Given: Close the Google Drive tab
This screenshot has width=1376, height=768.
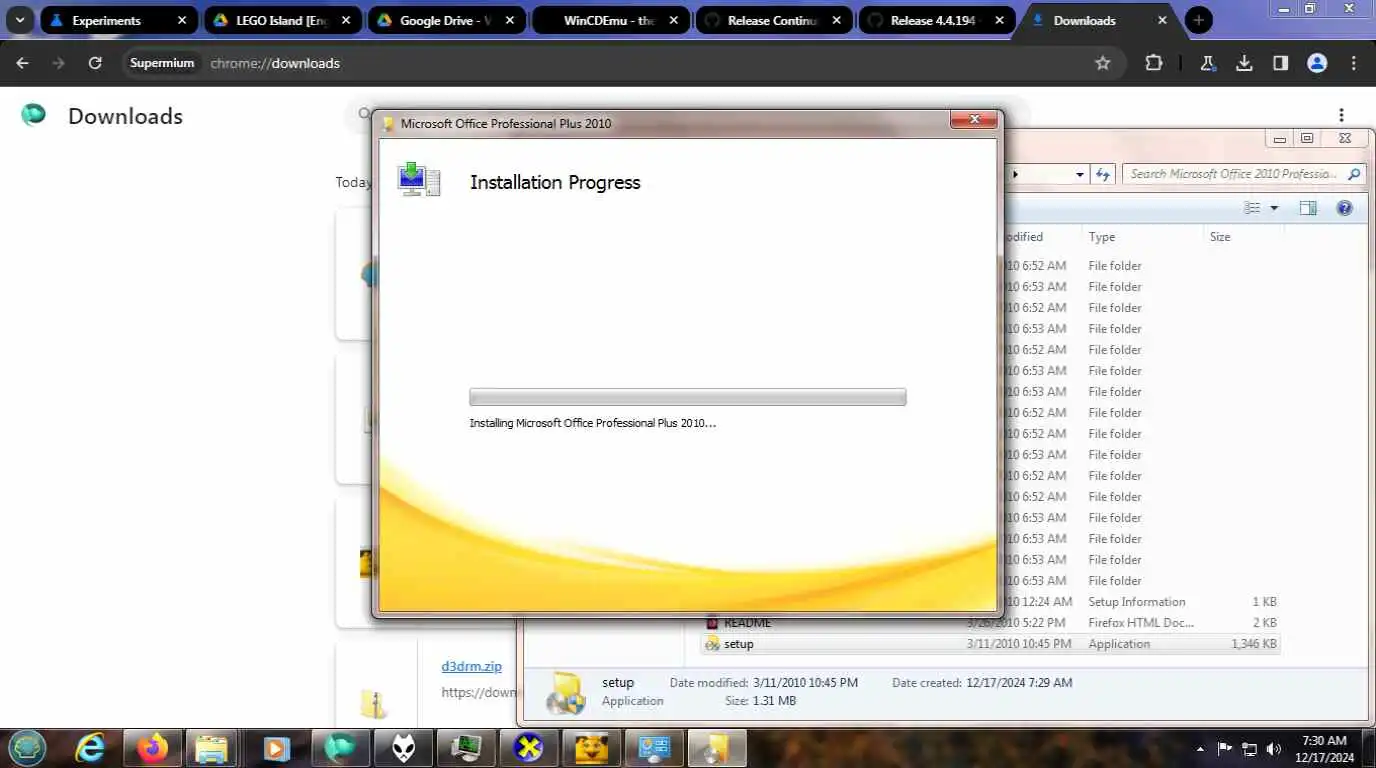Looking at the screenshot, I should click(x=509, y=20).
